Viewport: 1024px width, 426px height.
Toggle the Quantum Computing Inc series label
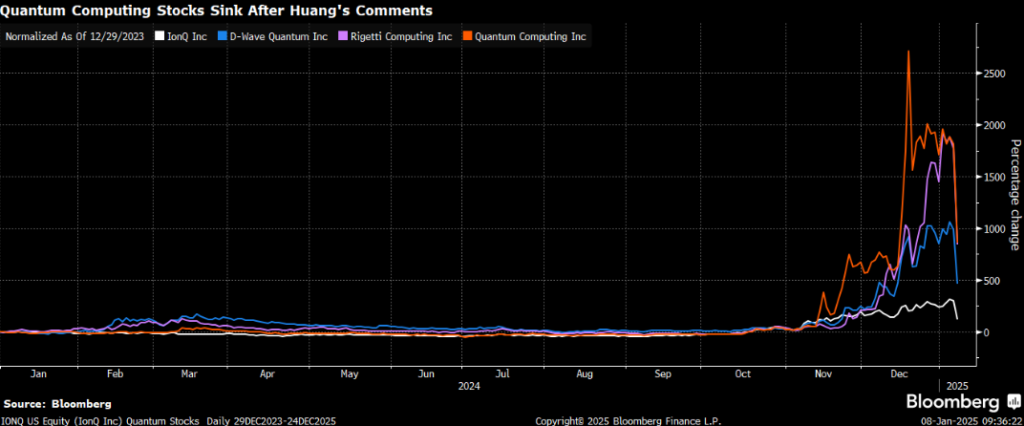[x=531, y=37]
